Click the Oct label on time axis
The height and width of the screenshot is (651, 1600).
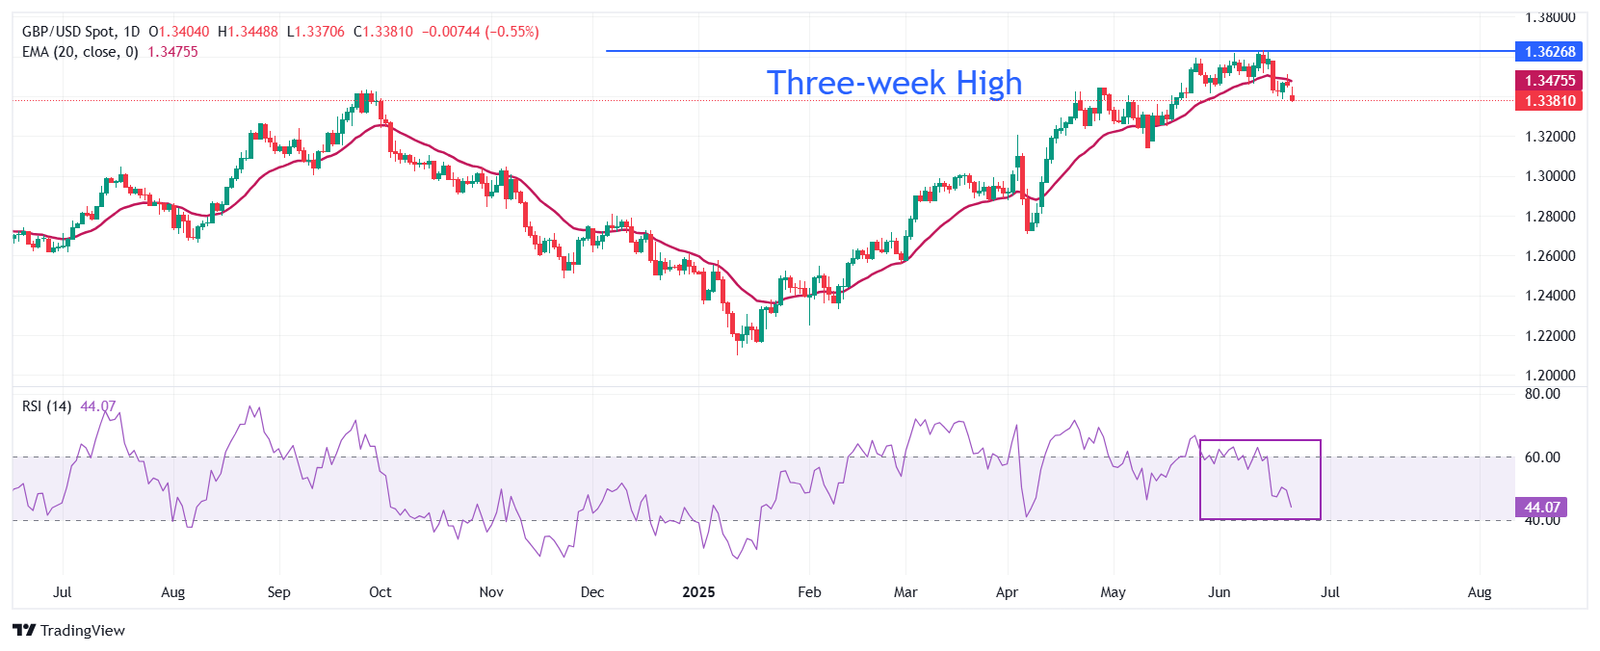pyautogui.click(x=380, y=592)
